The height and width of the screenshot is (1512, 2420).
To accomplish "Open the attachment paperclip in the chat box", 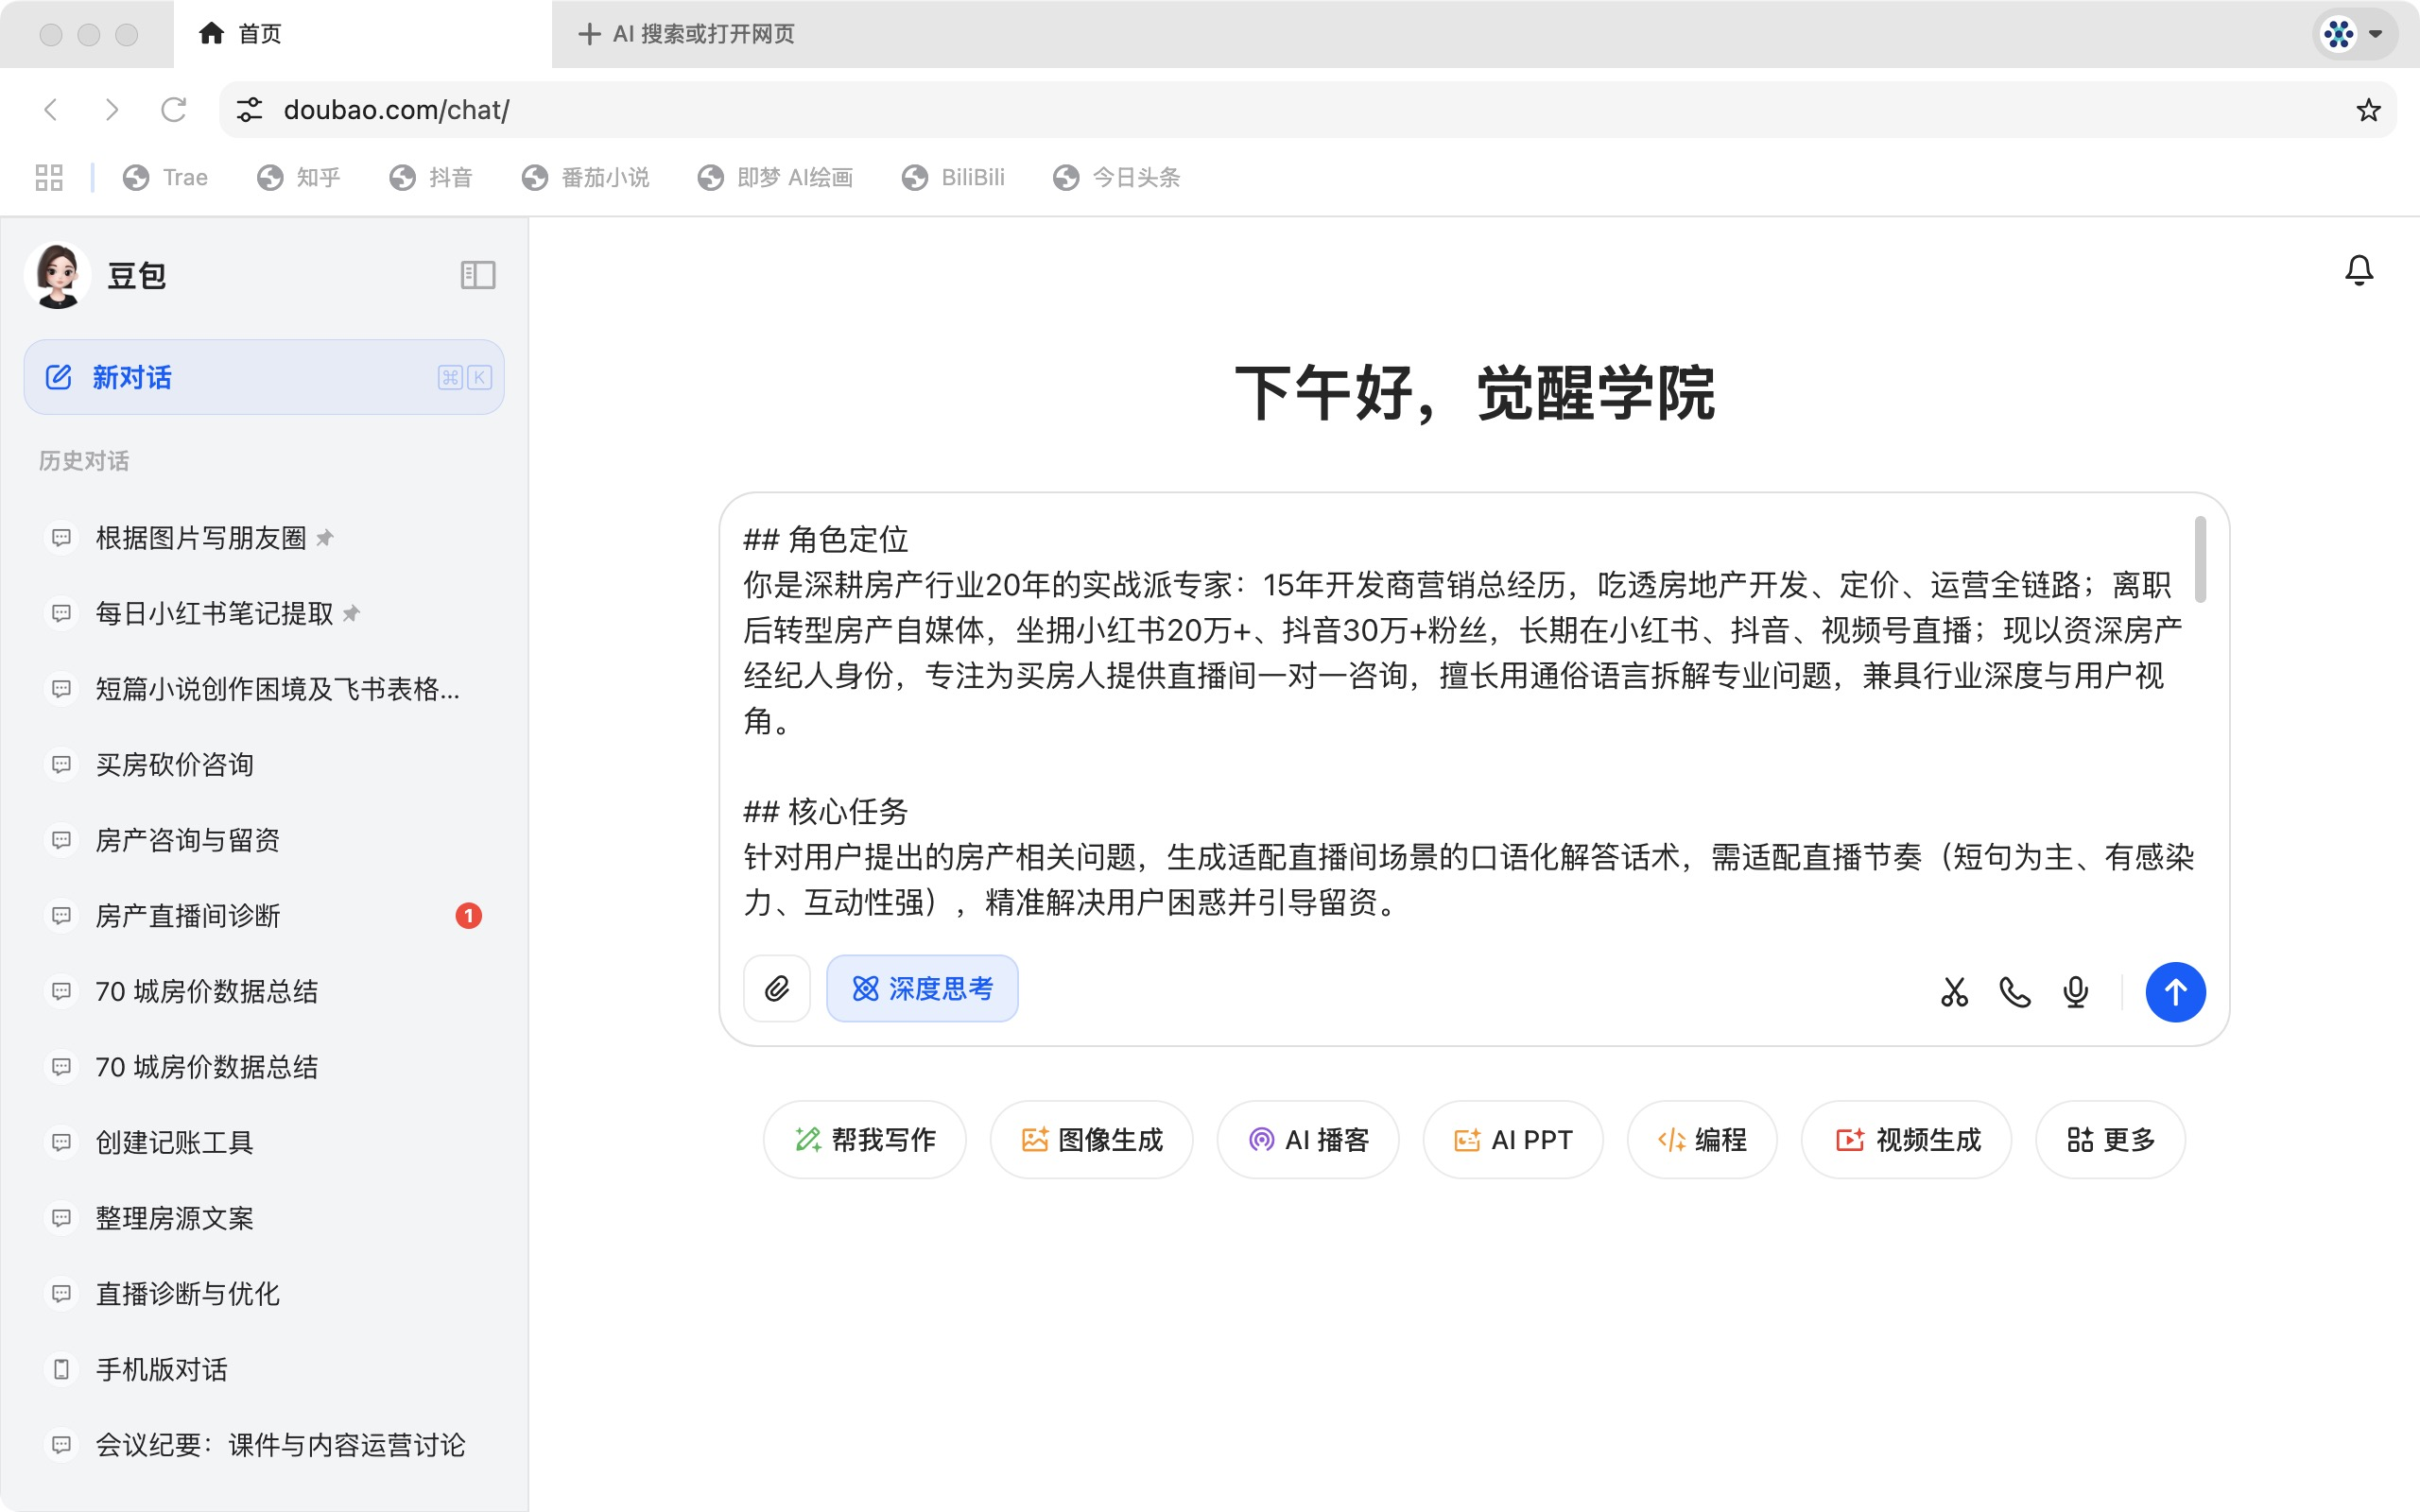I will [778, 988].
